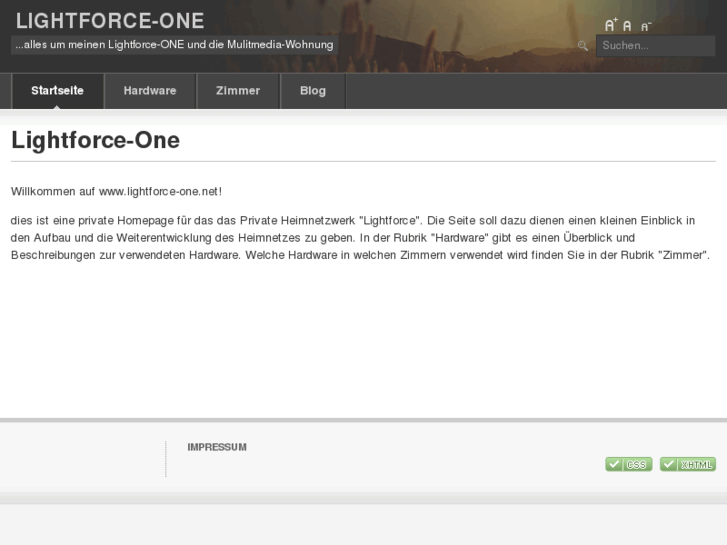Open the Impressum footer link
Screen dimensions: 727x545
tap(217, 447)
